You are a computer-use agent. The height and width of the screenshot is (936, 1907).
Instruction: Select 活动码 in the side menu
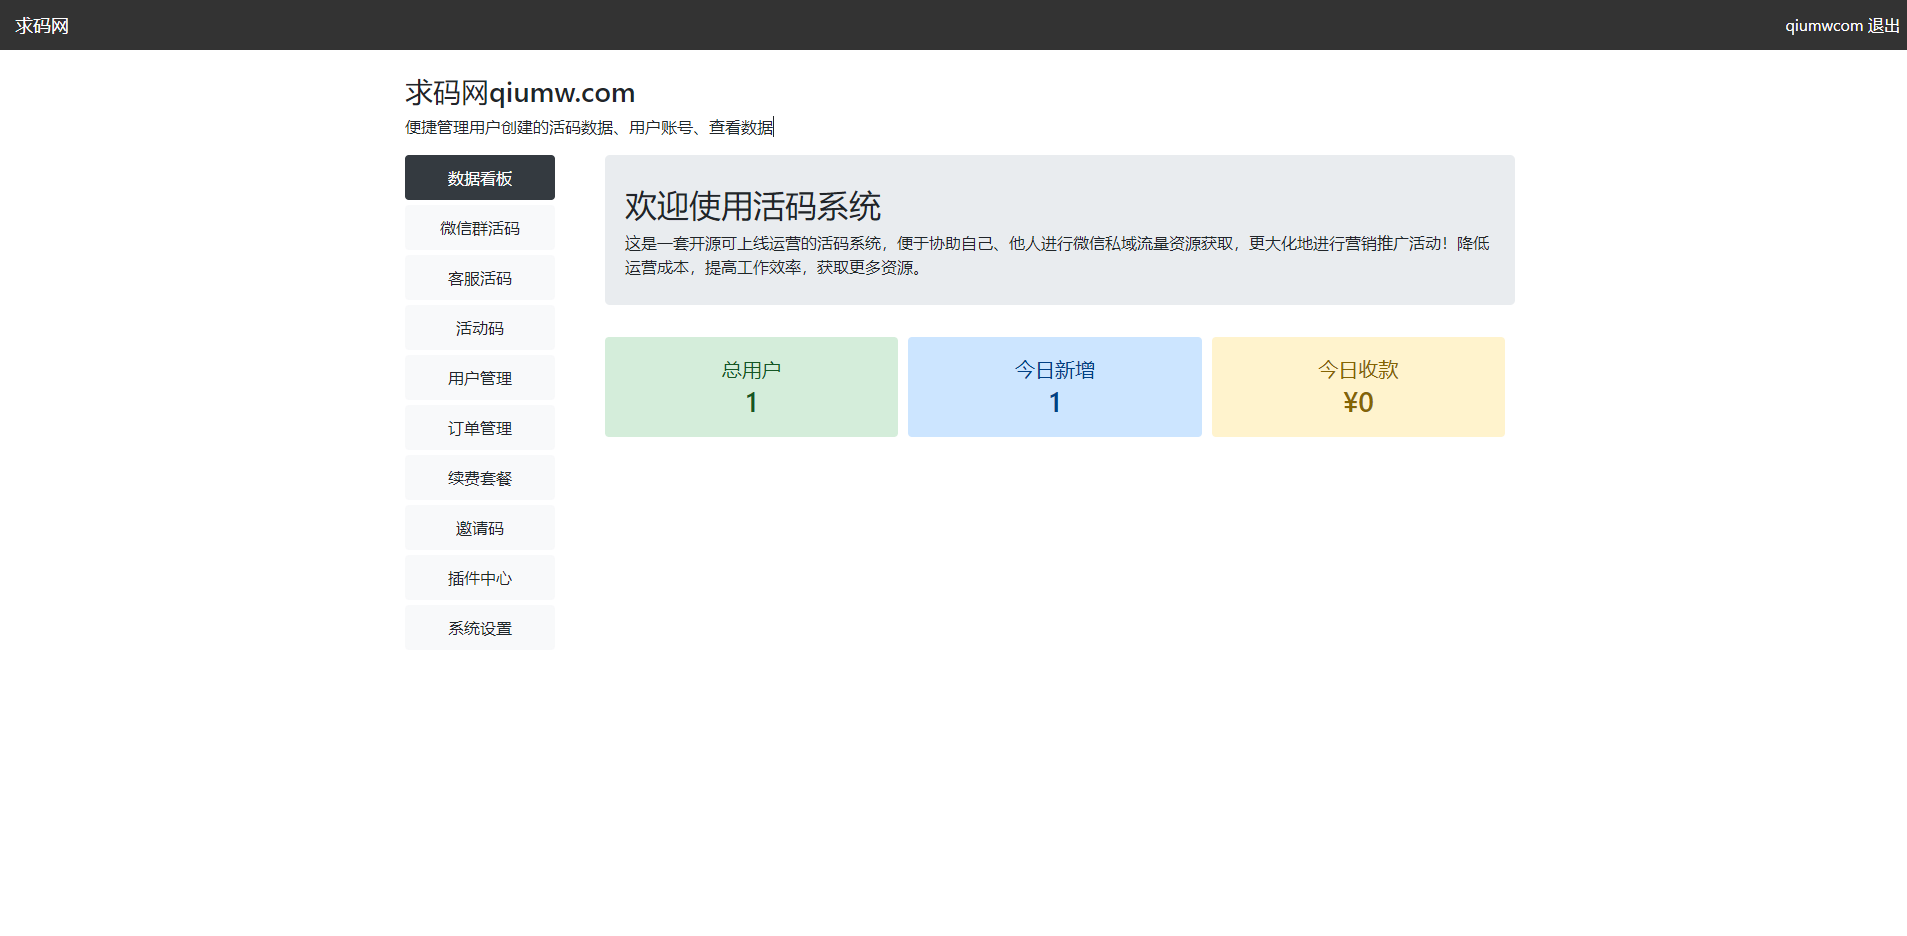tap(480, 328)
